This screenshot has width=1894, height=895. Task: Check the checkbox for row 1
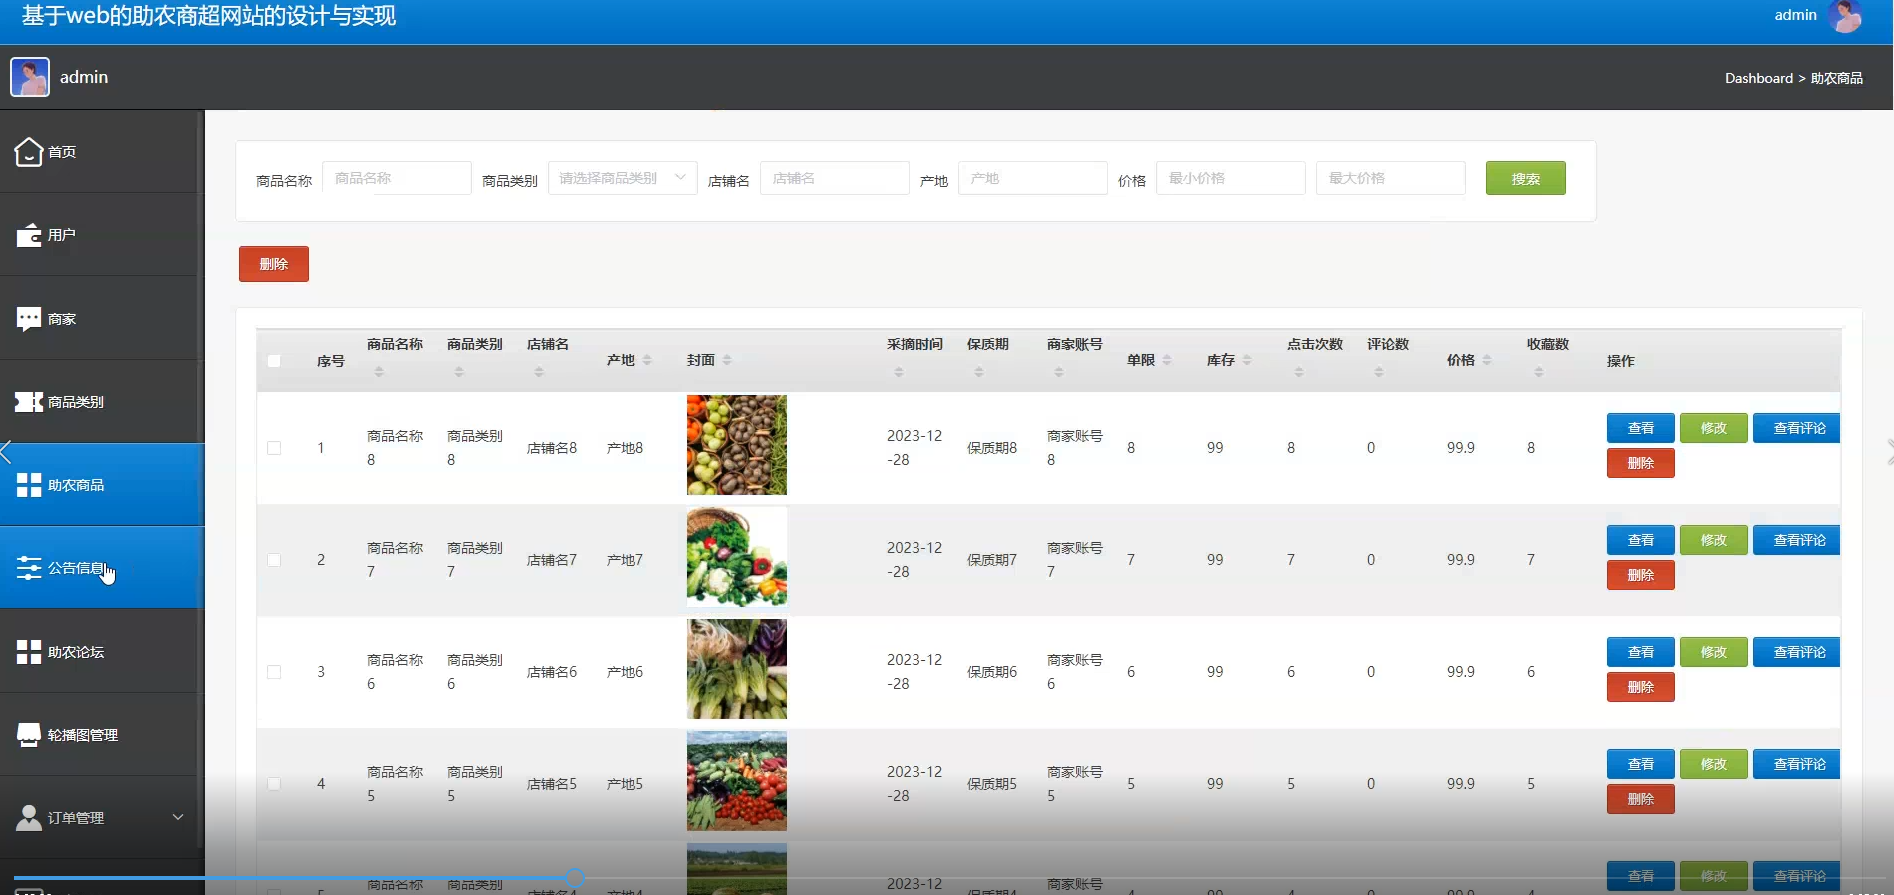(x=274, y=448)
